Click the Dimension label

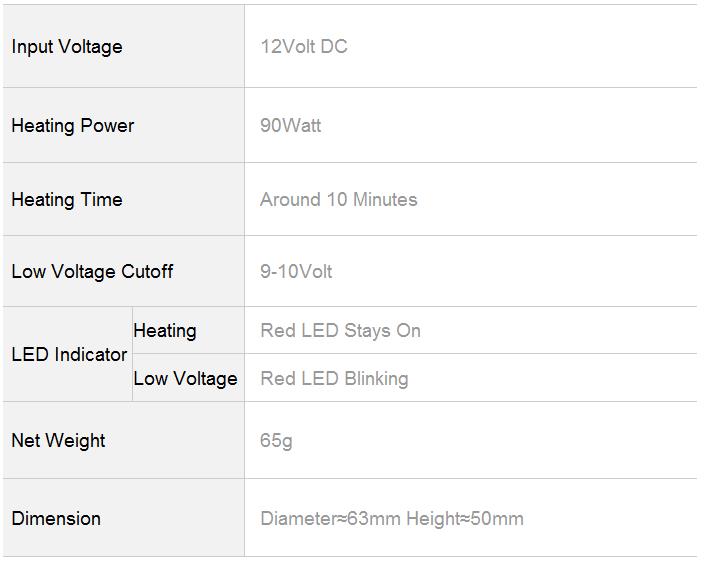click(56, 519)
